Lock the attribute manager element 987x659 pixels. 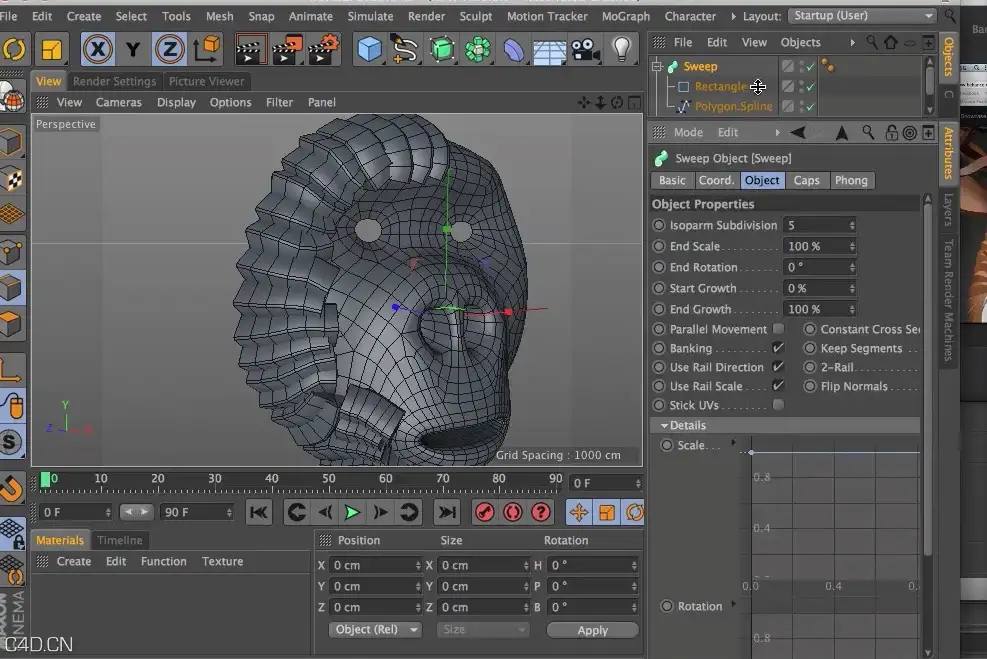[x=891, y=132]
